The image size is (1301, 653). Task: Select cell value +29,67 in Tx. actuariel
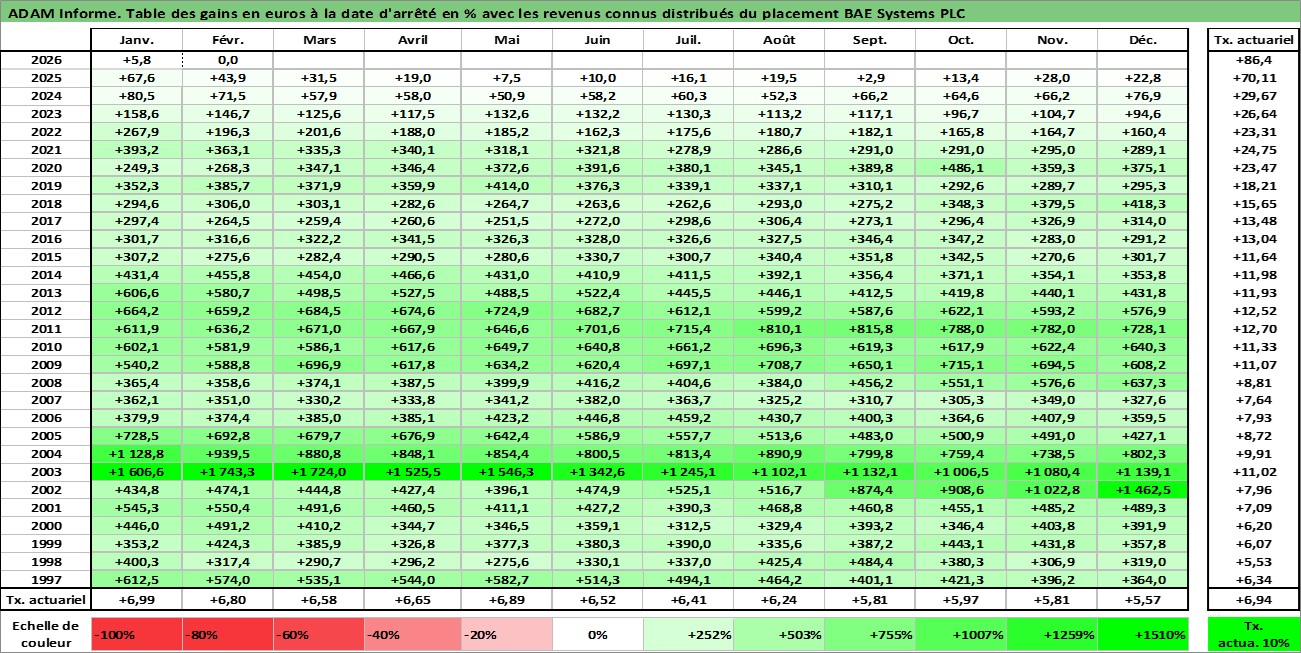tap(1253, 96)
